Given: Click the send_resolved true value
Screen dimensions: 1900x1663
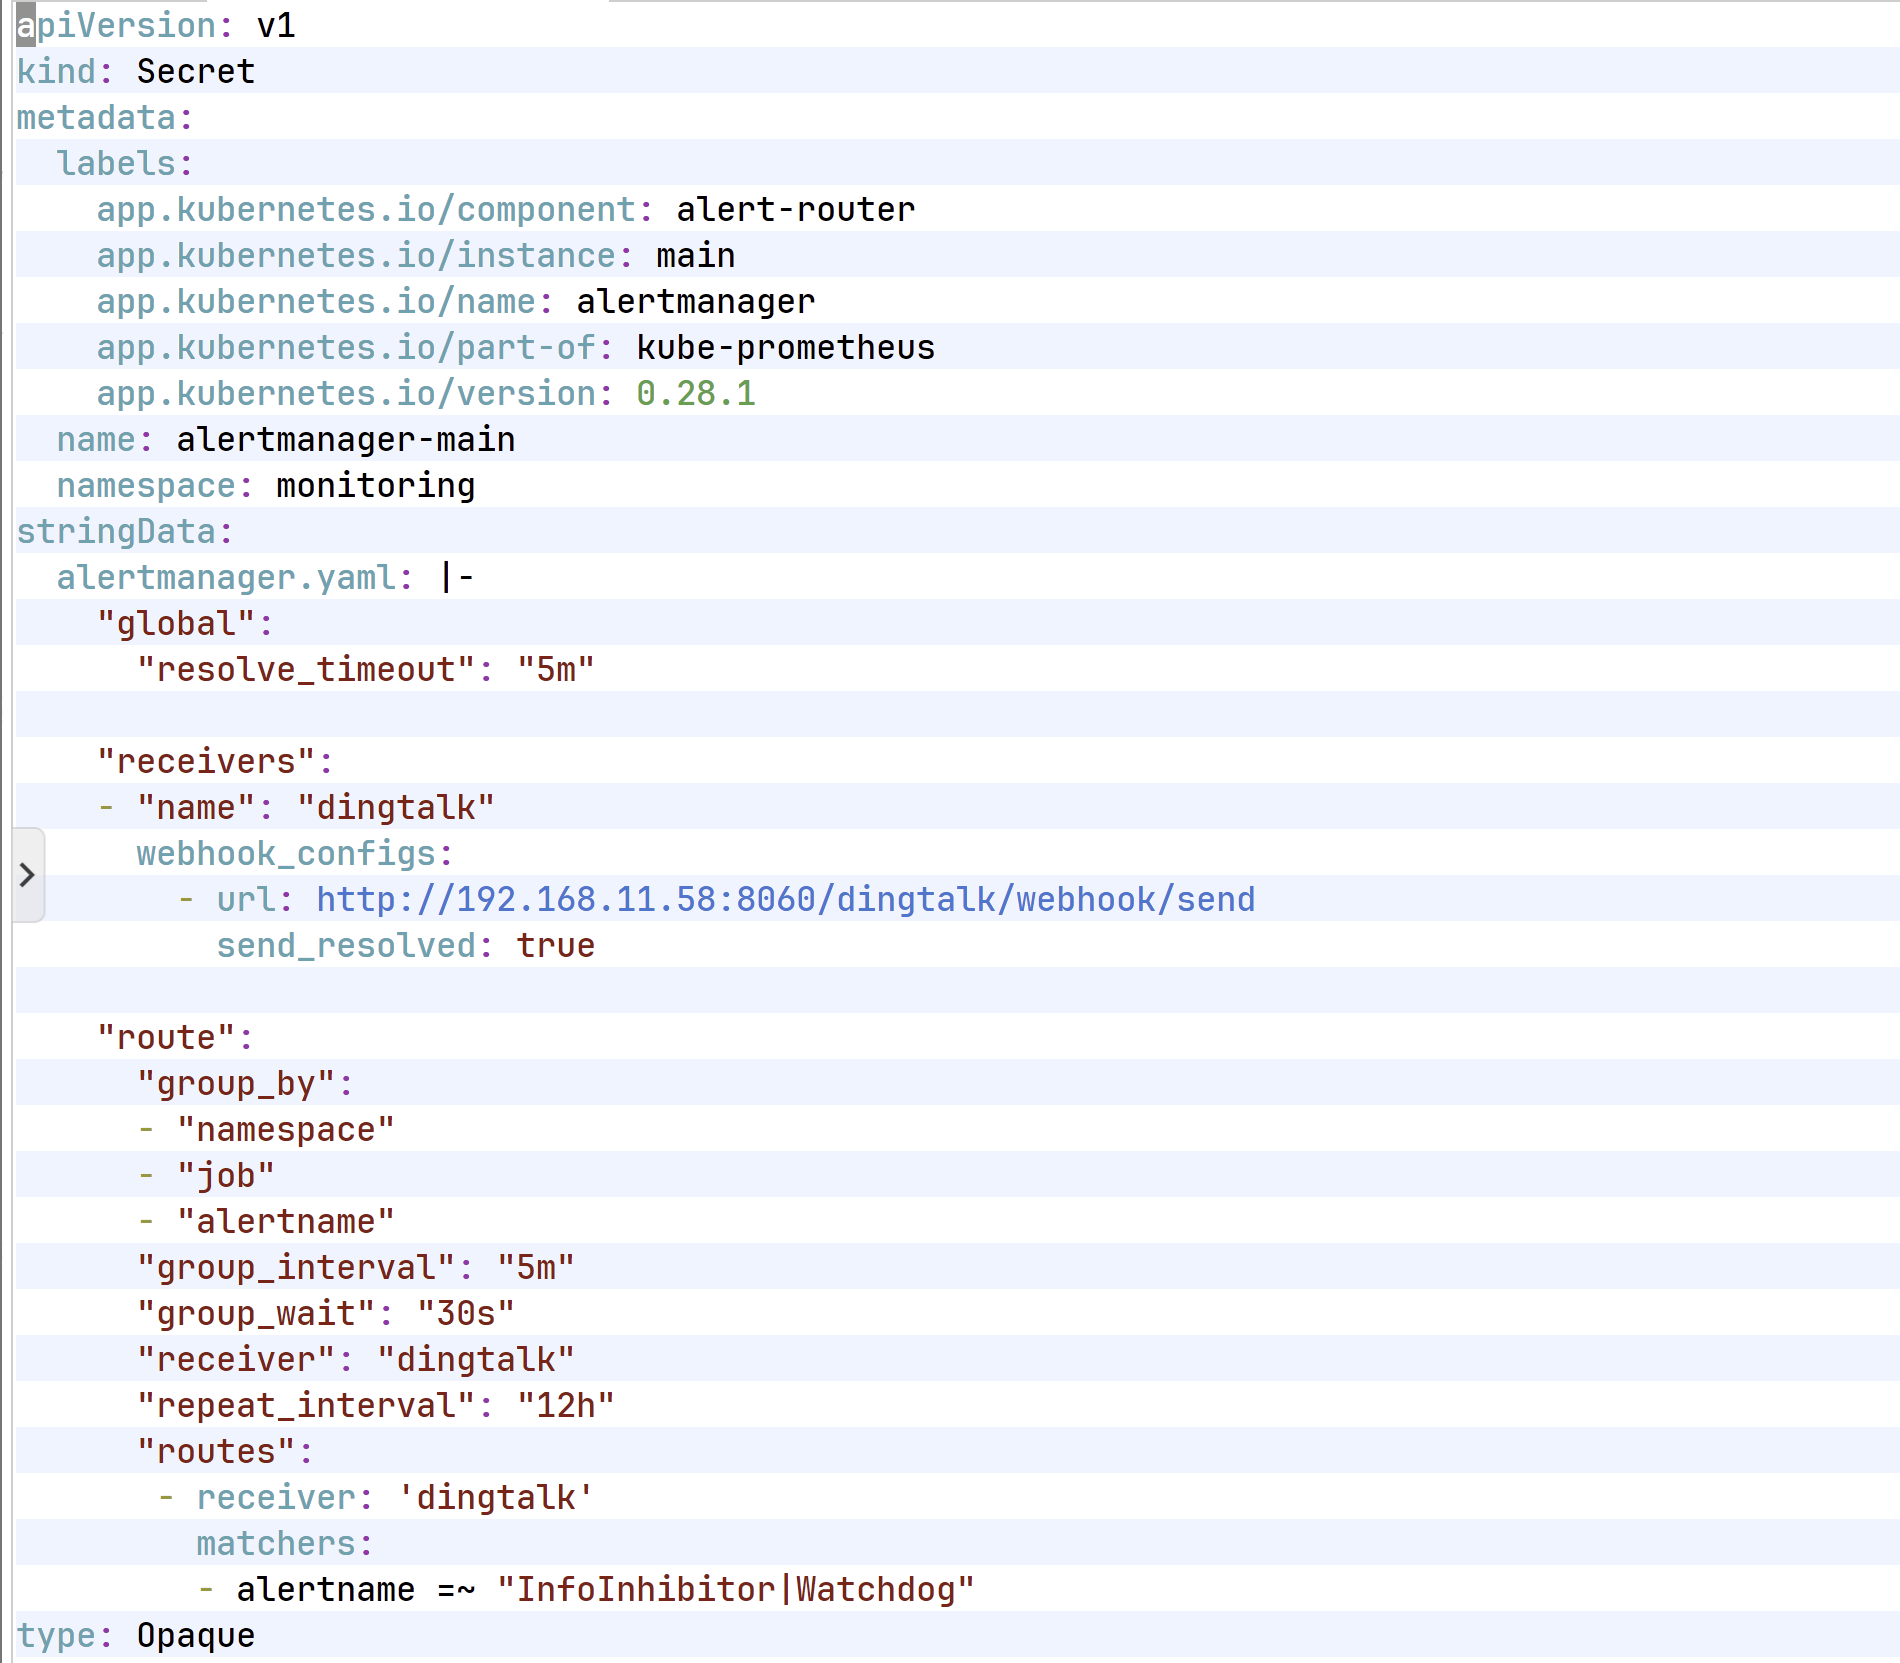Looking at the screenshot, I should point(555,946).
